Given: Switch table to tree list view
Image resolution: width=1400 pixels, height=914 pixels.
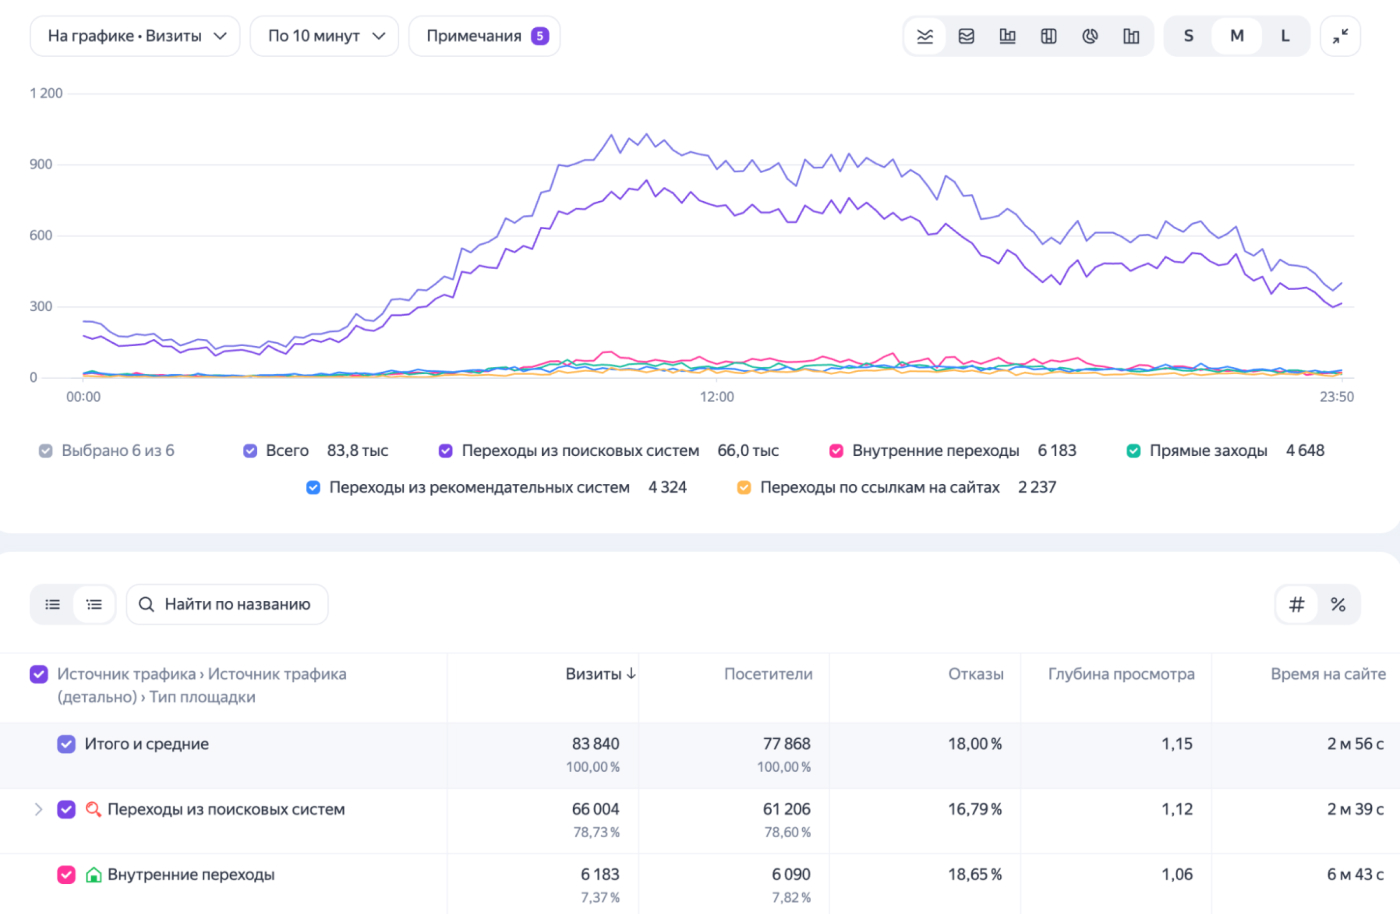Looking at the screenshot, I should pos(94,604).
